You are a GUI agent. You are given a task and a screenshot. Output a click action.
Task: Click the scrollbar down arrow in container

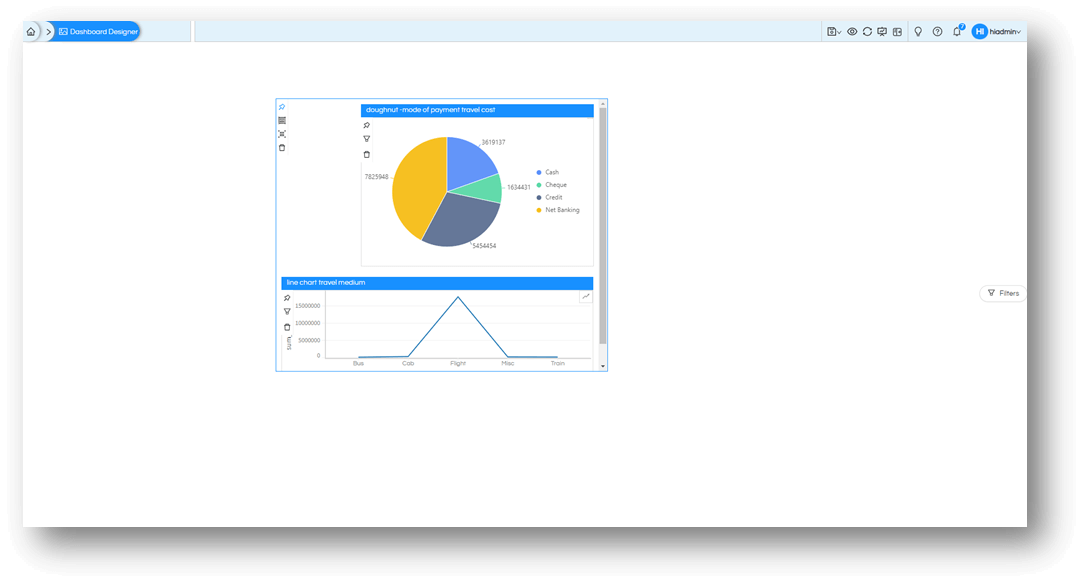coord(603,366)
